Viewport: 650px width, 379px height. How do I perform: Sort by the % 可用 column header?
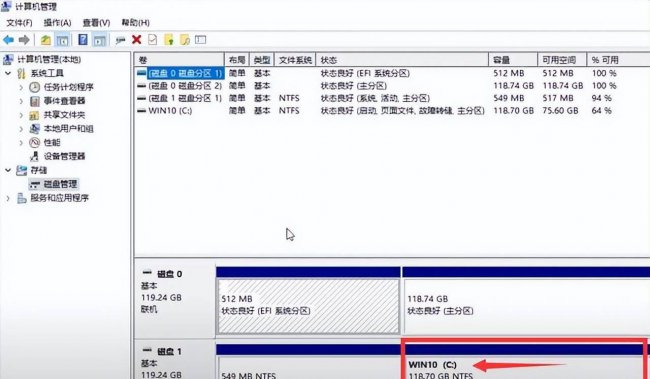(618, 60)
